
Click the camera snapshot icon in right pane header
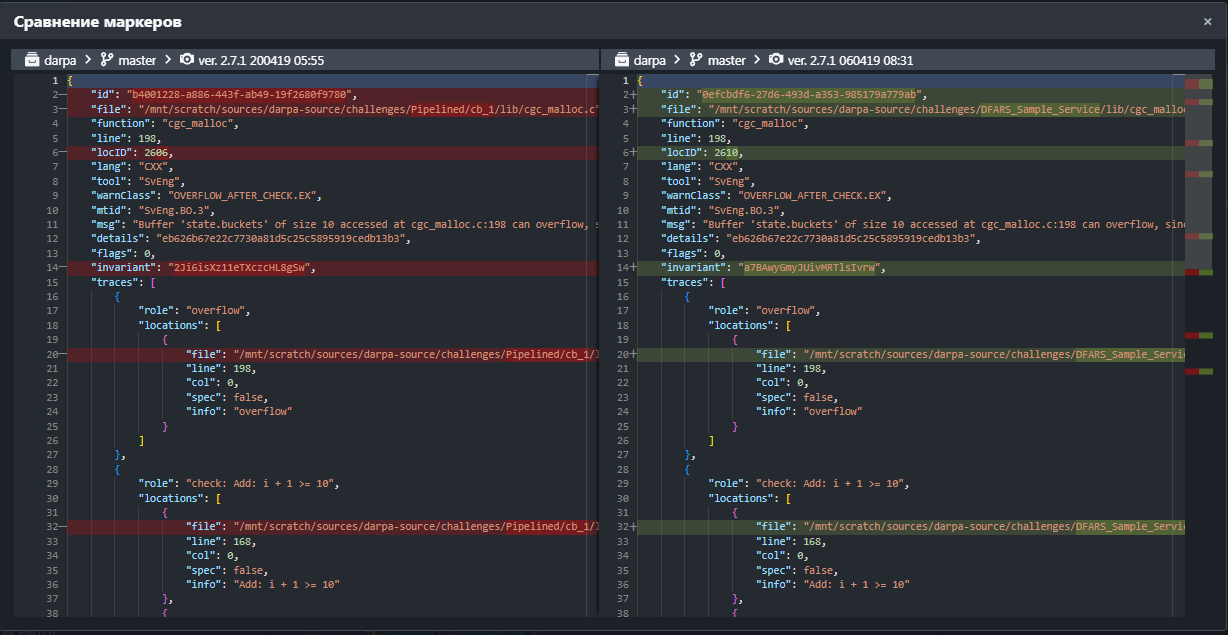tap(776, 60)
